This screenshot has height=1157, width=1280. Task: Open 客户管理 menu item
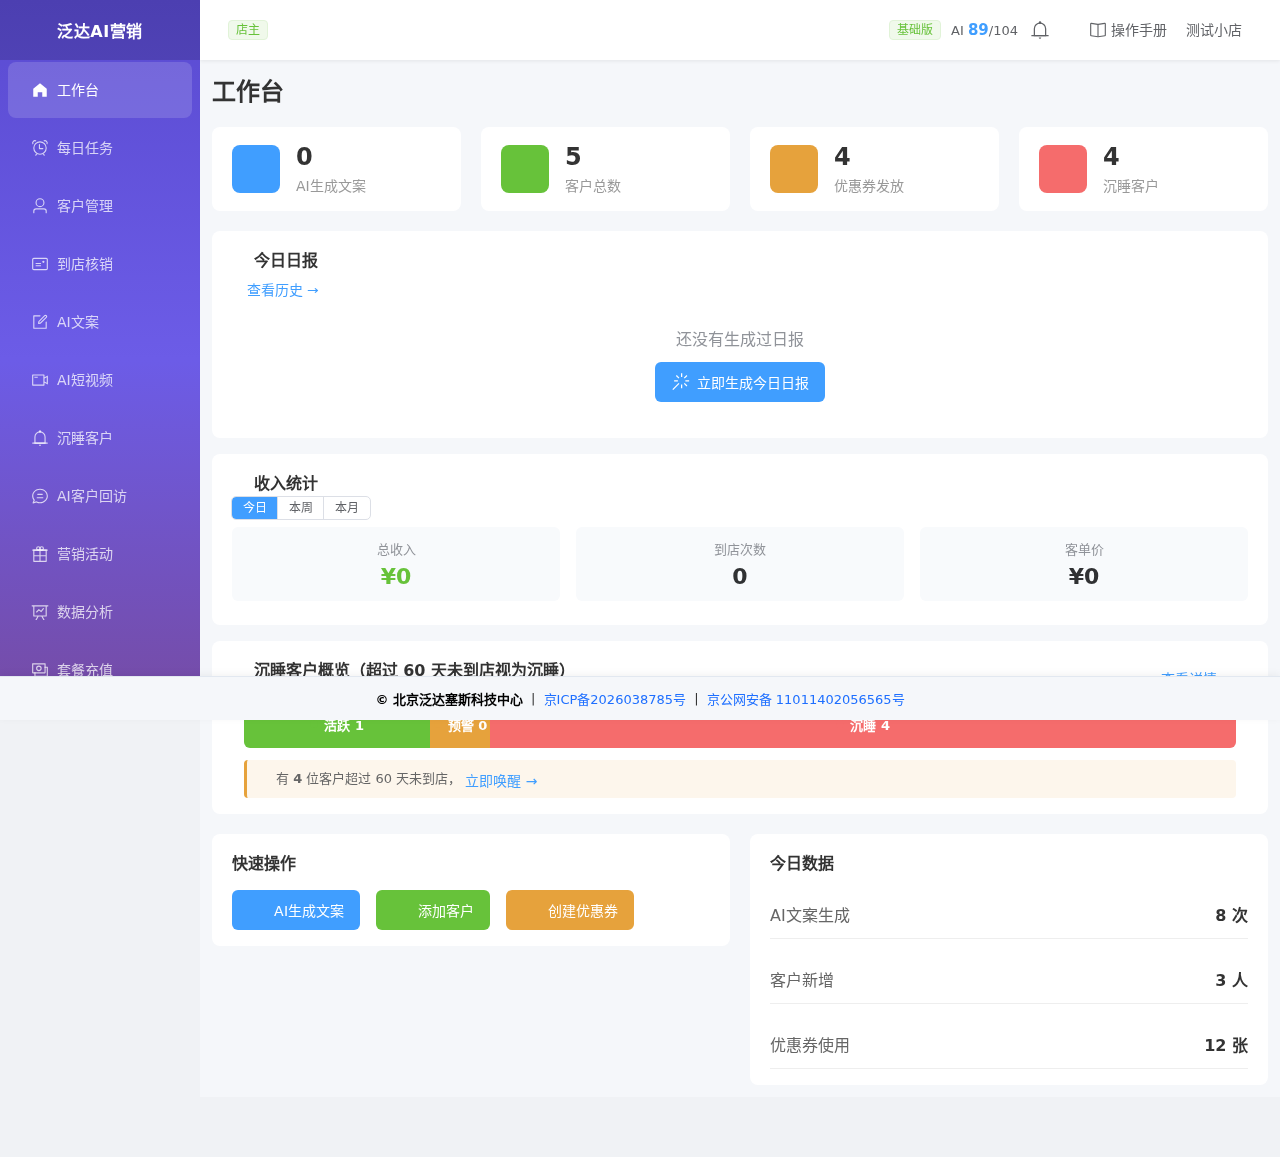tap(100, 206)
